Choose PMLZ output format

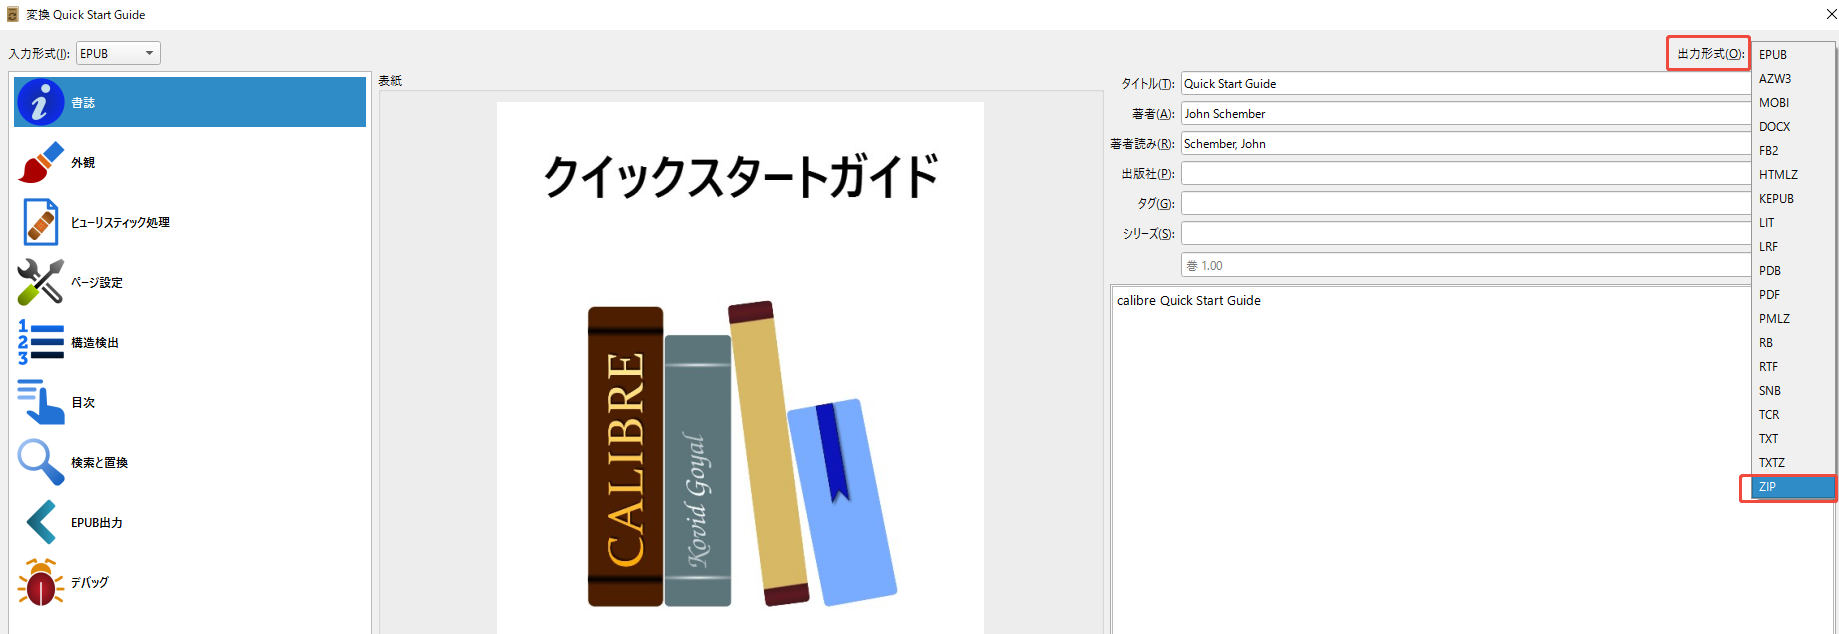coord(1794,318)
